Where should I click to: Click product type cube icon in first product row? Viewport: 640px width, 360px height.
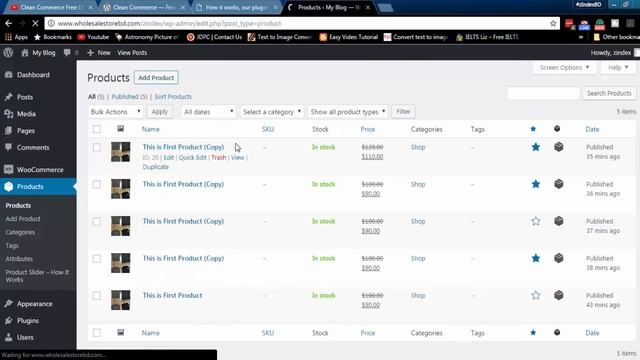[558, 147]
